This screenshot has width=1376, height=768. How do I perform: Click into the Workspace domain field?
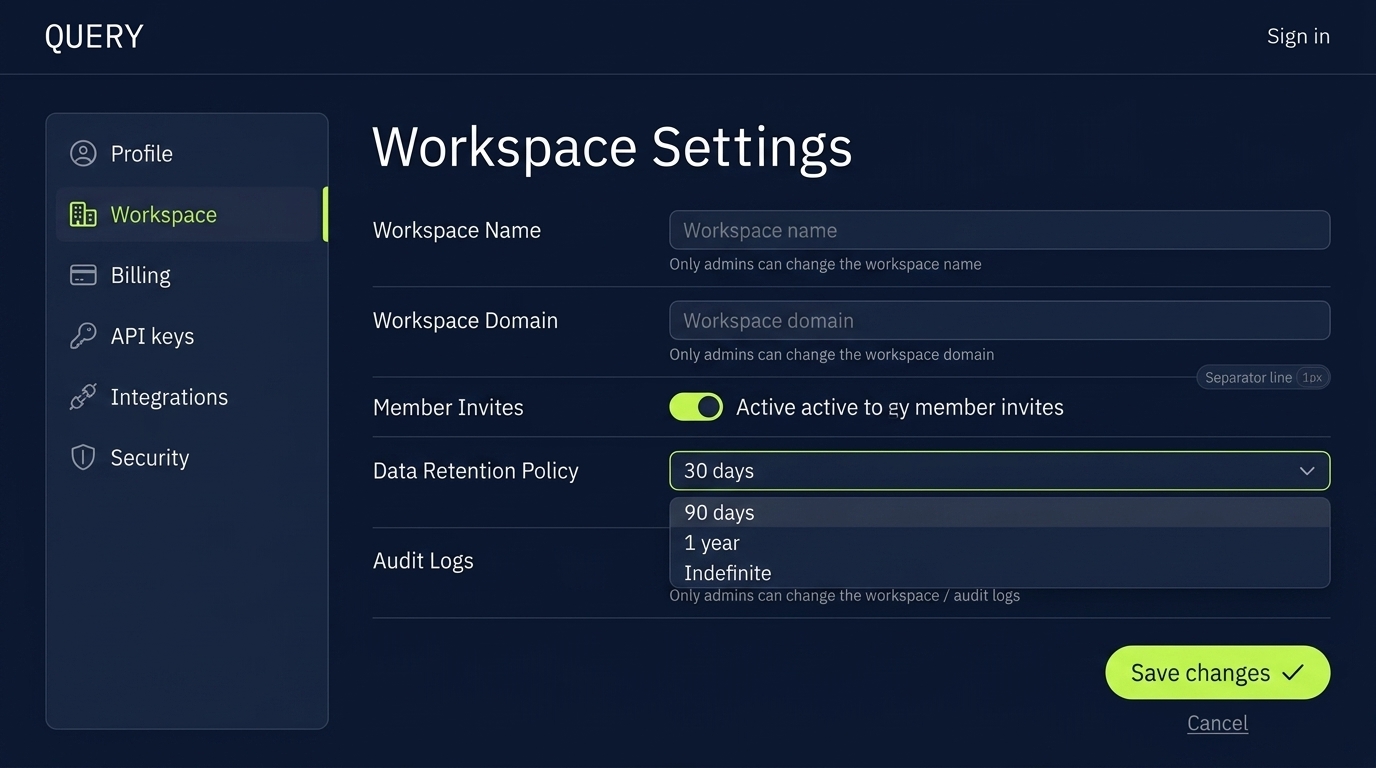[x=999, y=321]
